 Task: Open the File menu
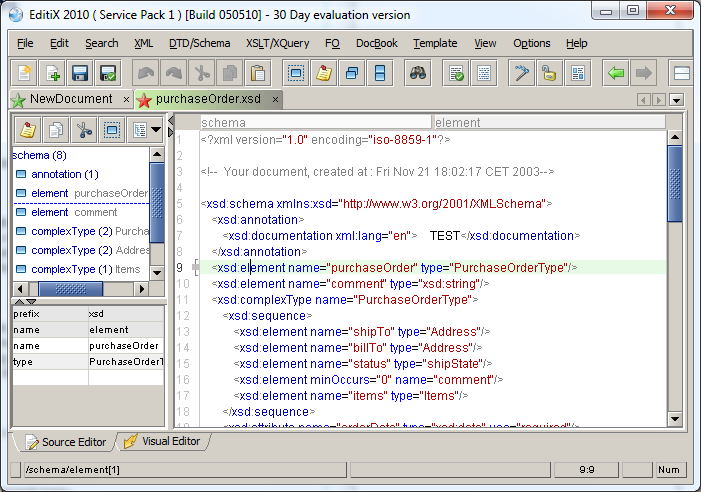coord(25,43)
